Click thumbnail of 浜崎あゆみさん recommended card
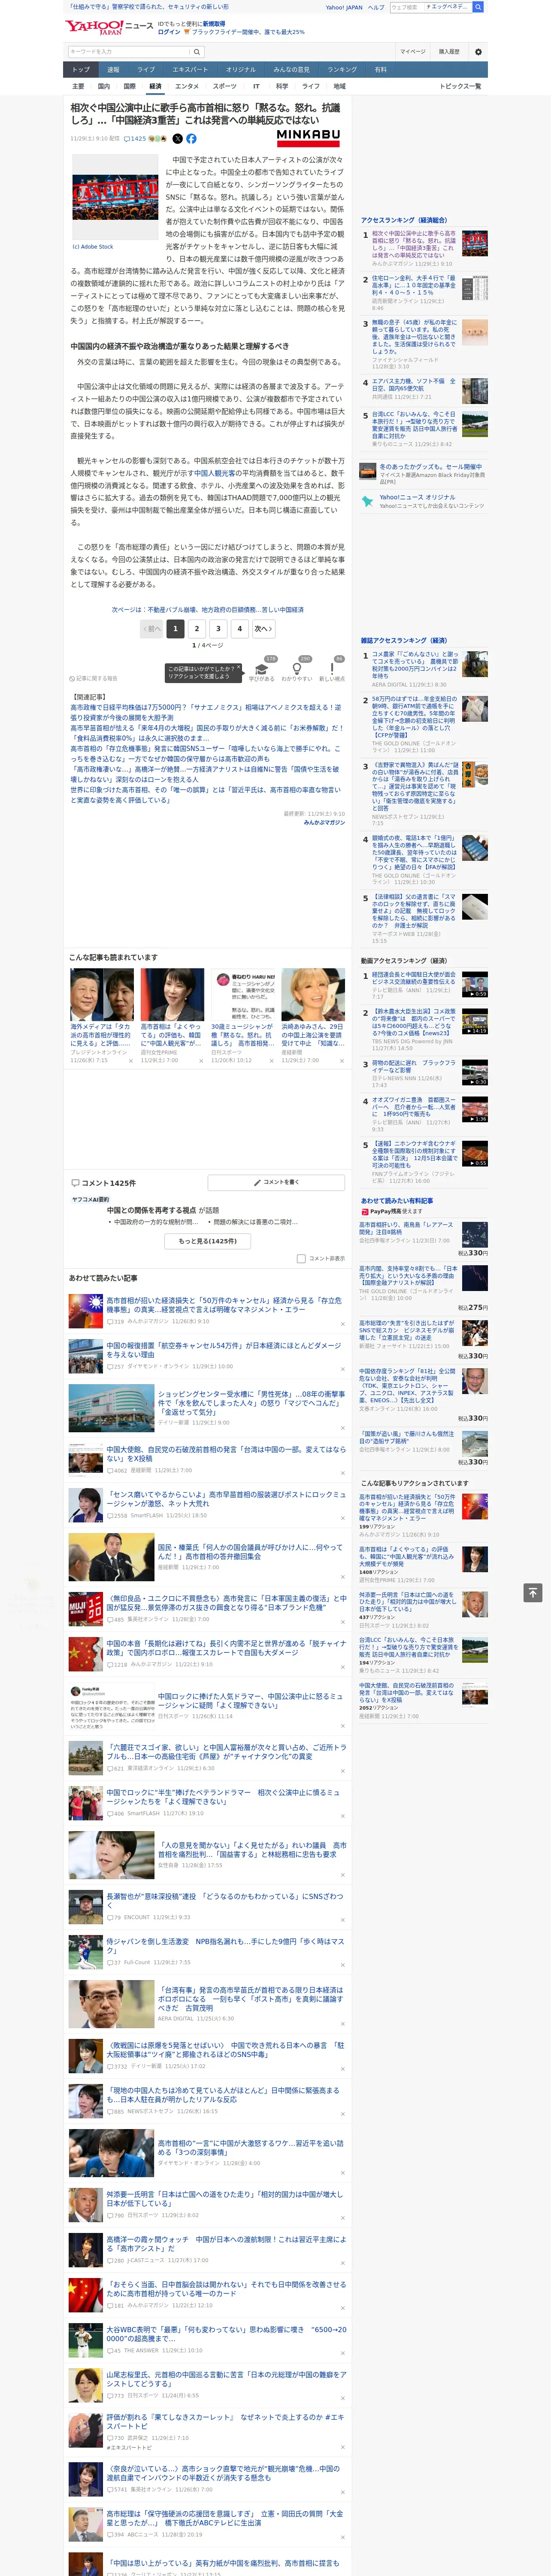The height and width of the screenshot is (2576, 551). 313,994
